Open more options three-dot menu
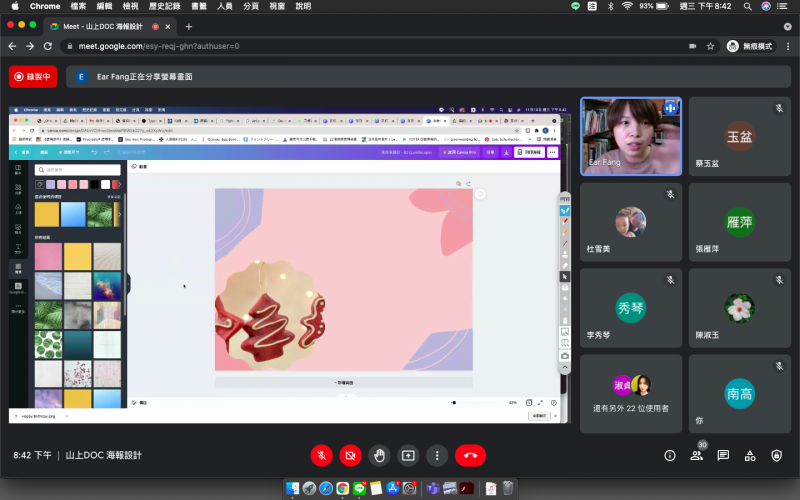Viewport: 800px width, 500px height. tap(437, 455)
